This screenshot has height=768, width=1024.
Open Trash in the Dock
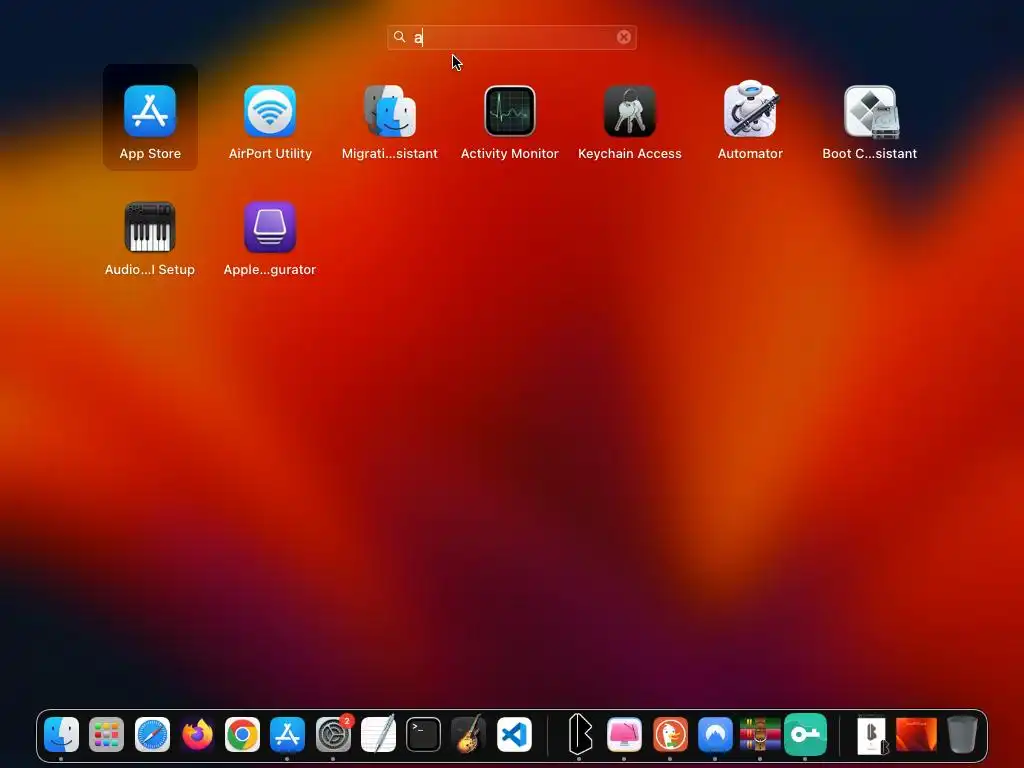[x=962, y=735]
